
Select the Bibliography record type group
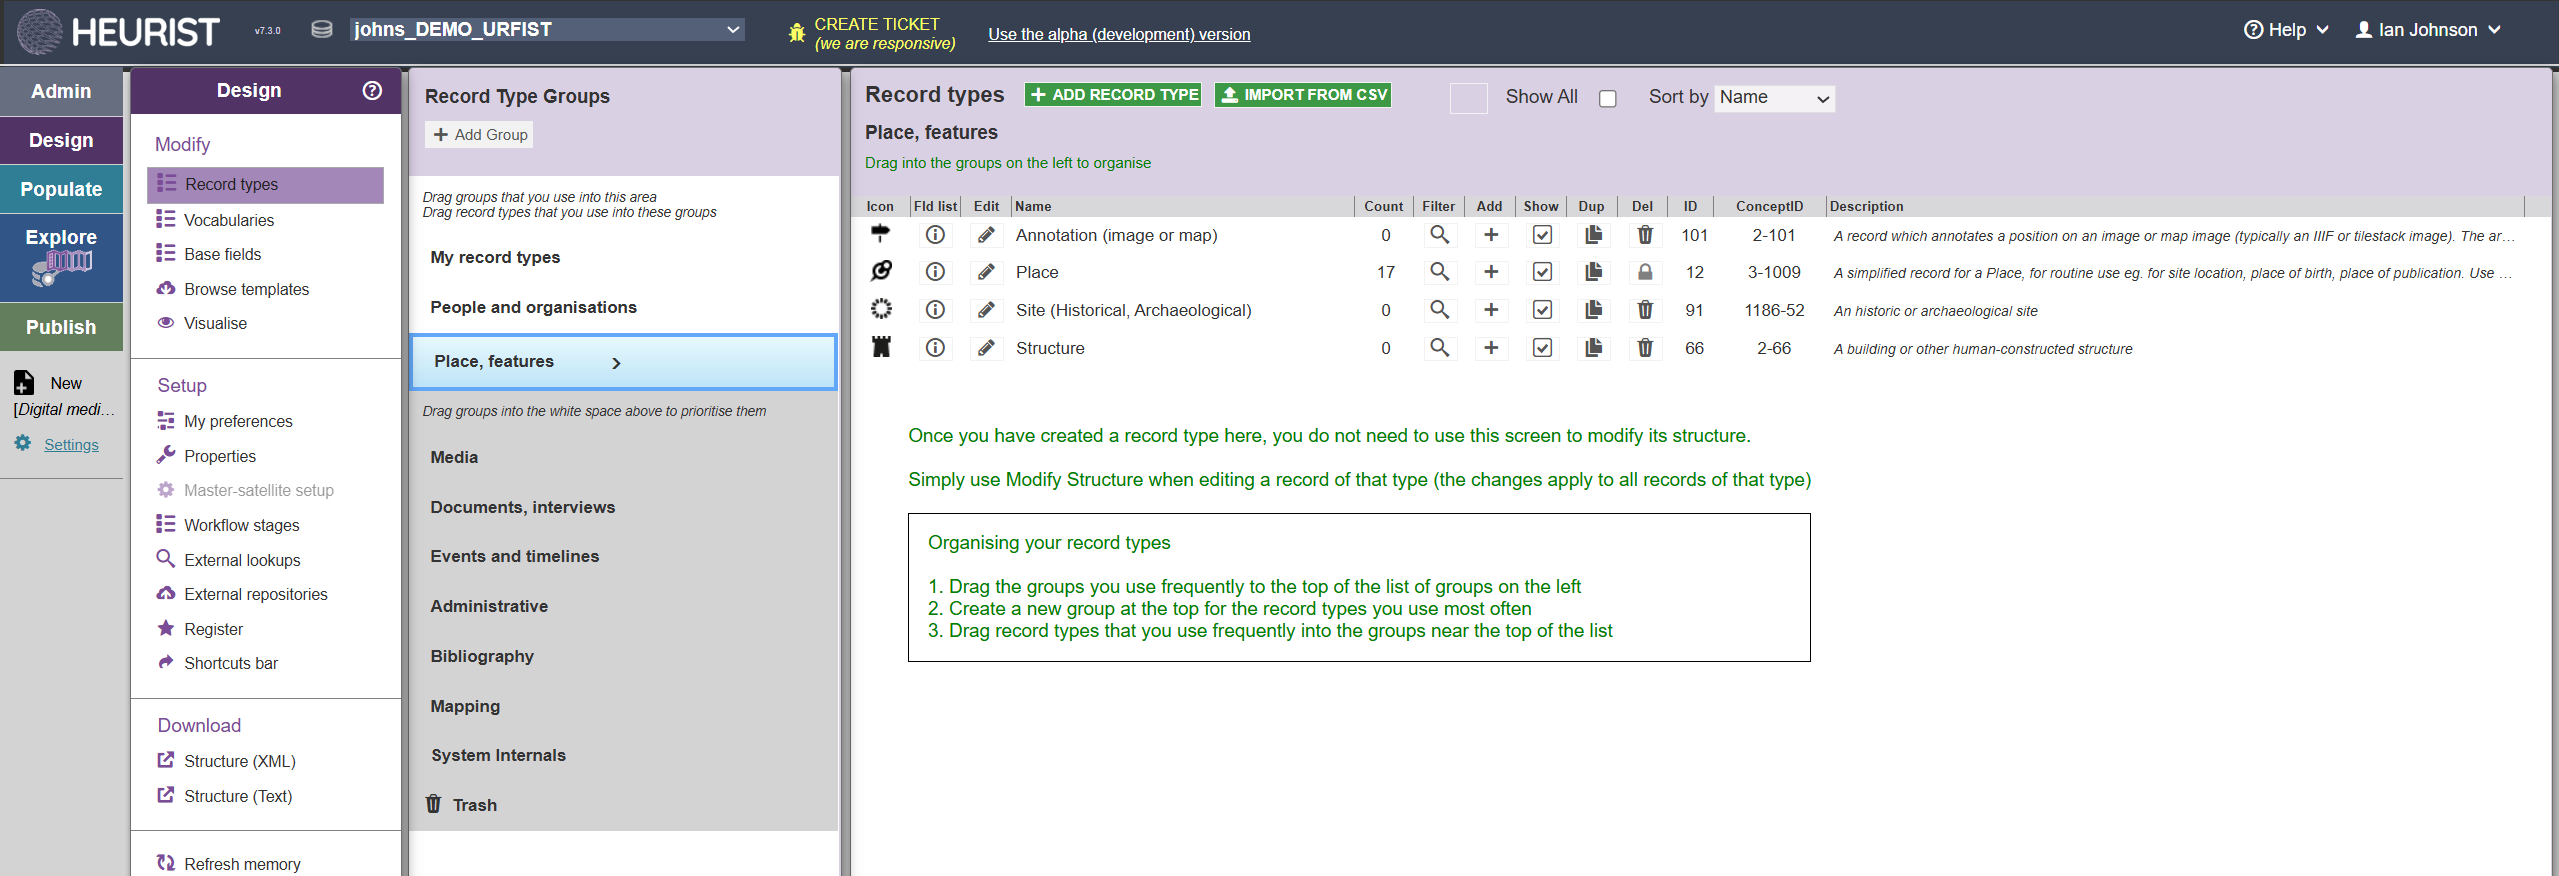click(482, 656)
